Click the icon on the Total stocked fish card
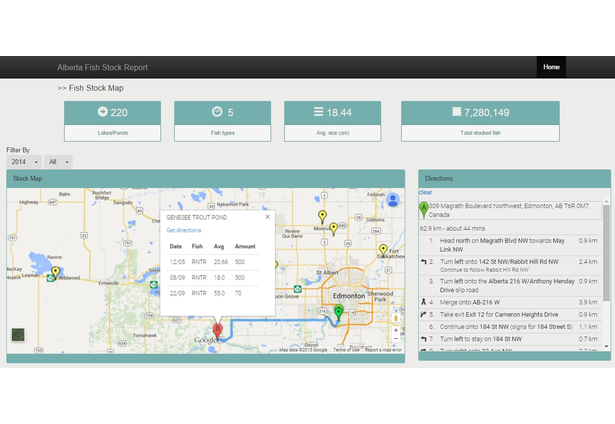This screenshot has width=615, height=424. [x=457, y=112]
